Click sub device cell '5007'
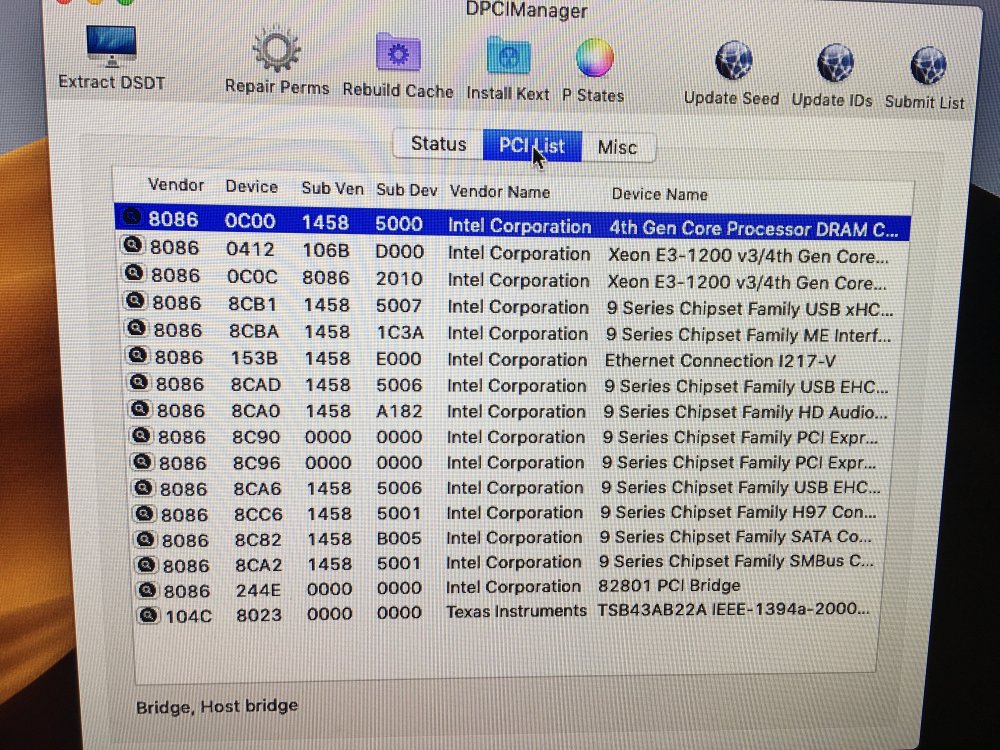 pos(399,306)
